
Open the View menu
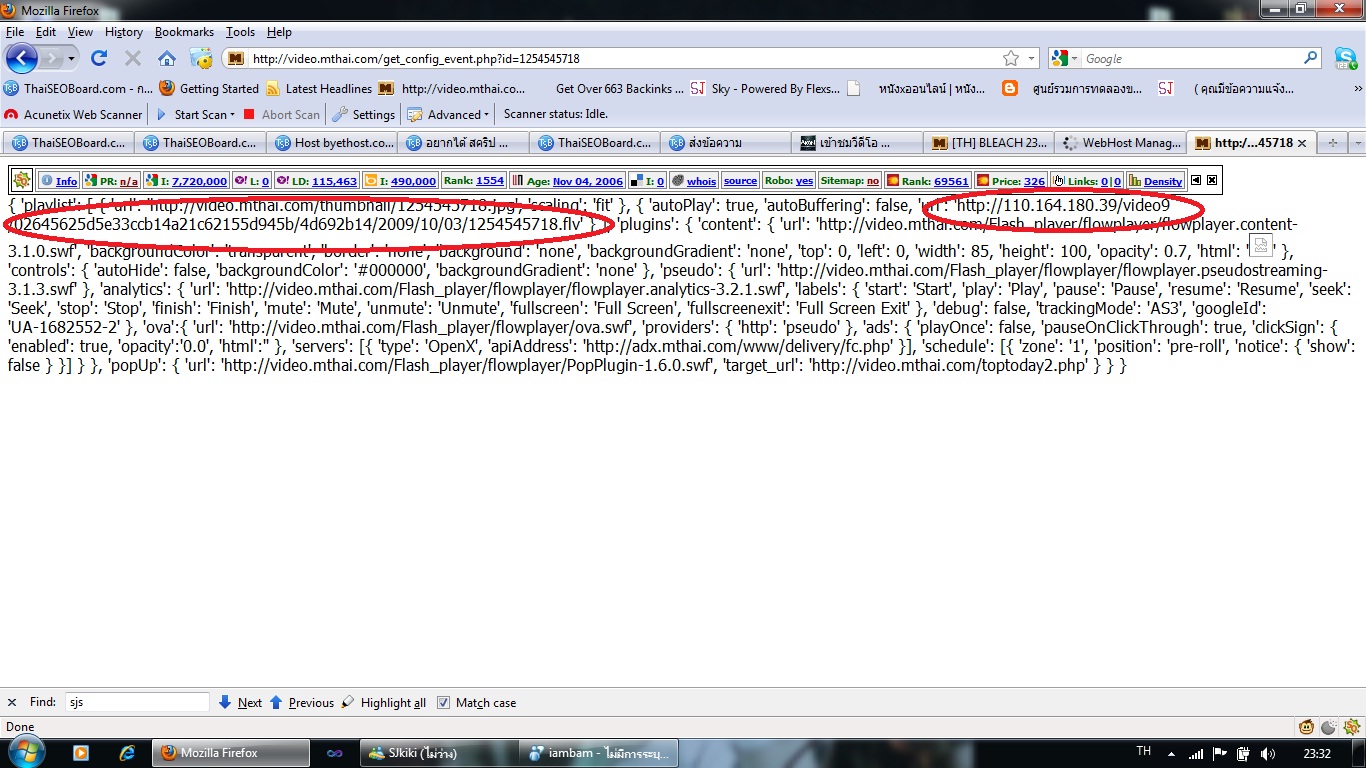coord(80,32)
